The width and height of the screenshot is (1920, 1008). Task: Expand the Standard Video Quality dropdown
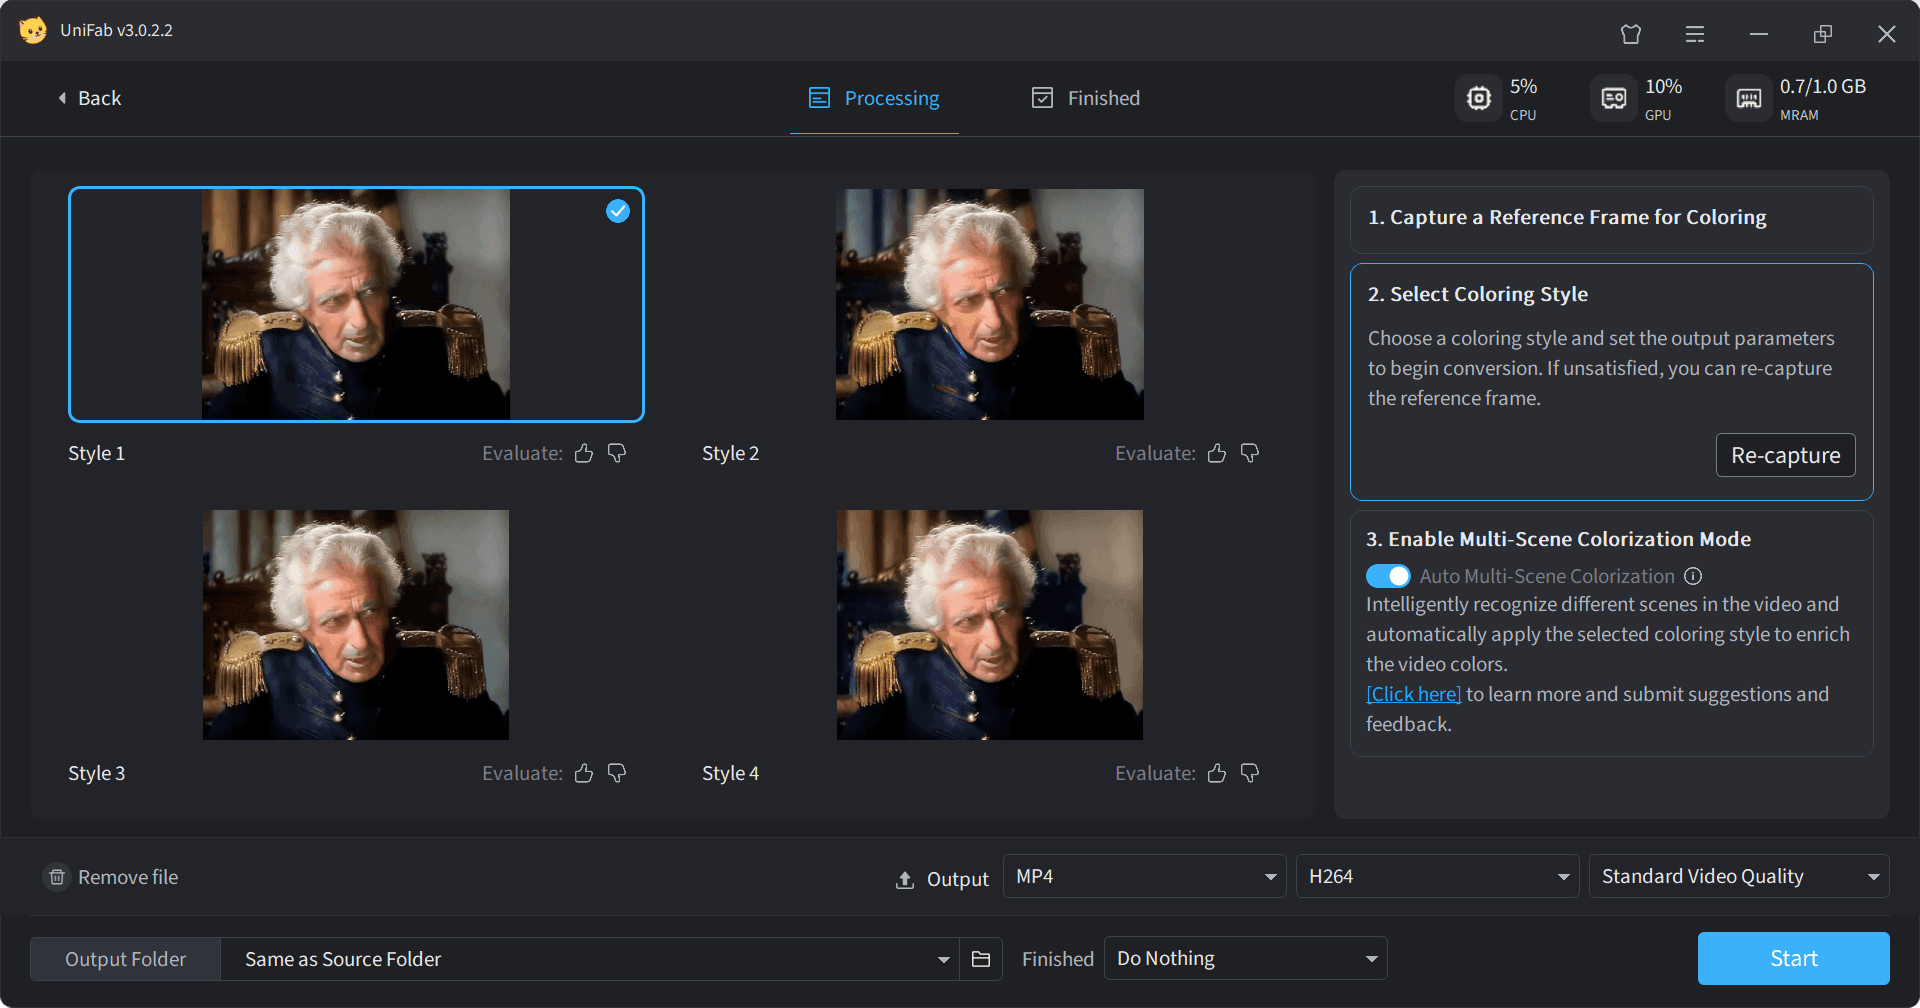[1739, 877]
